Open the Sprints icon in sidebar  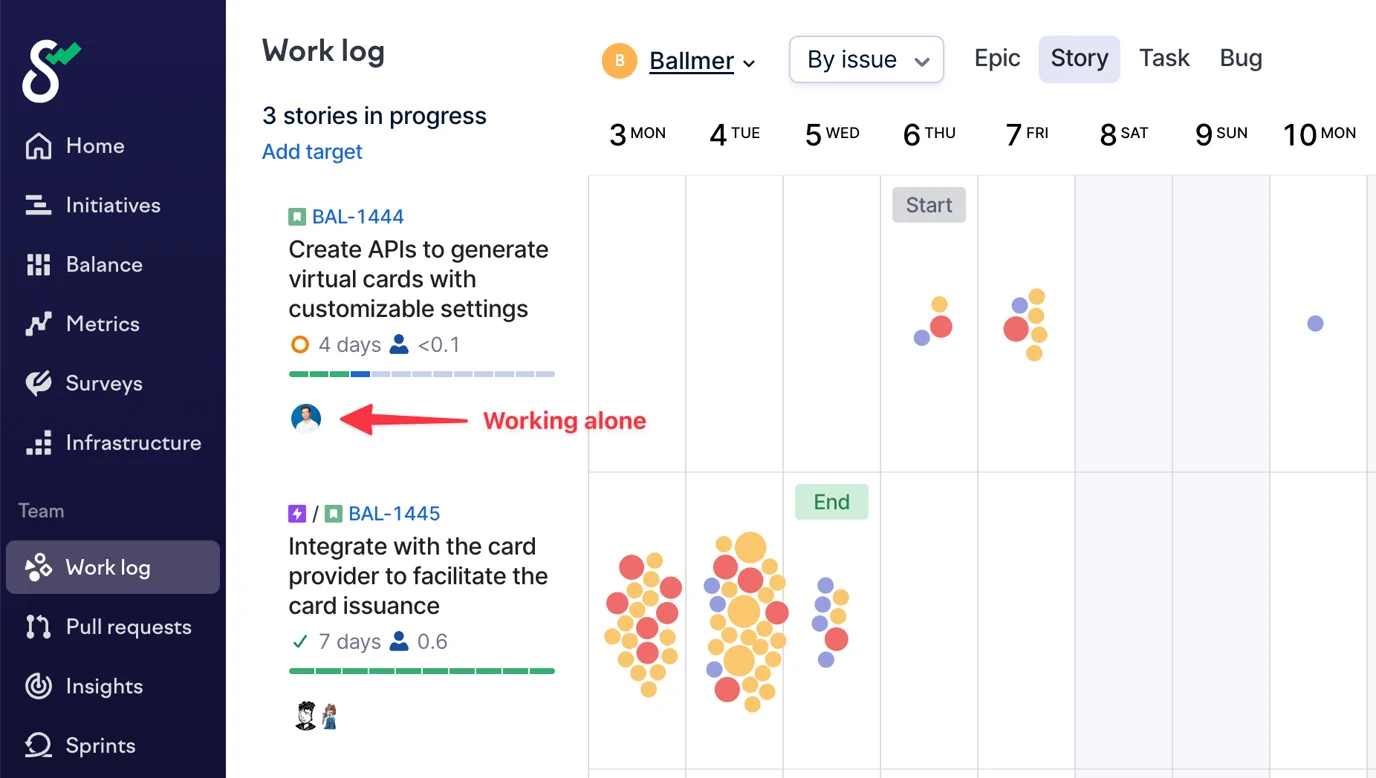(x=38, y=746)
